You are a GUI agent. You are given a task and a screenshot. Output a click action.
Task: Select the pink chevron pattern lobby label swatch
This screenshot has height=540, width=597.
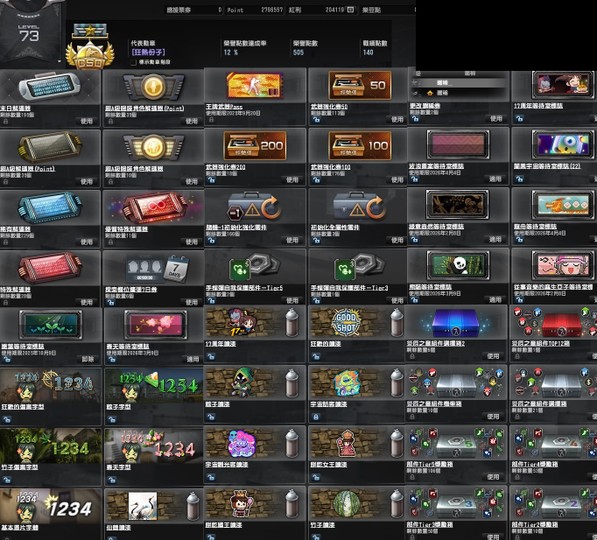[x=457, y=144]
